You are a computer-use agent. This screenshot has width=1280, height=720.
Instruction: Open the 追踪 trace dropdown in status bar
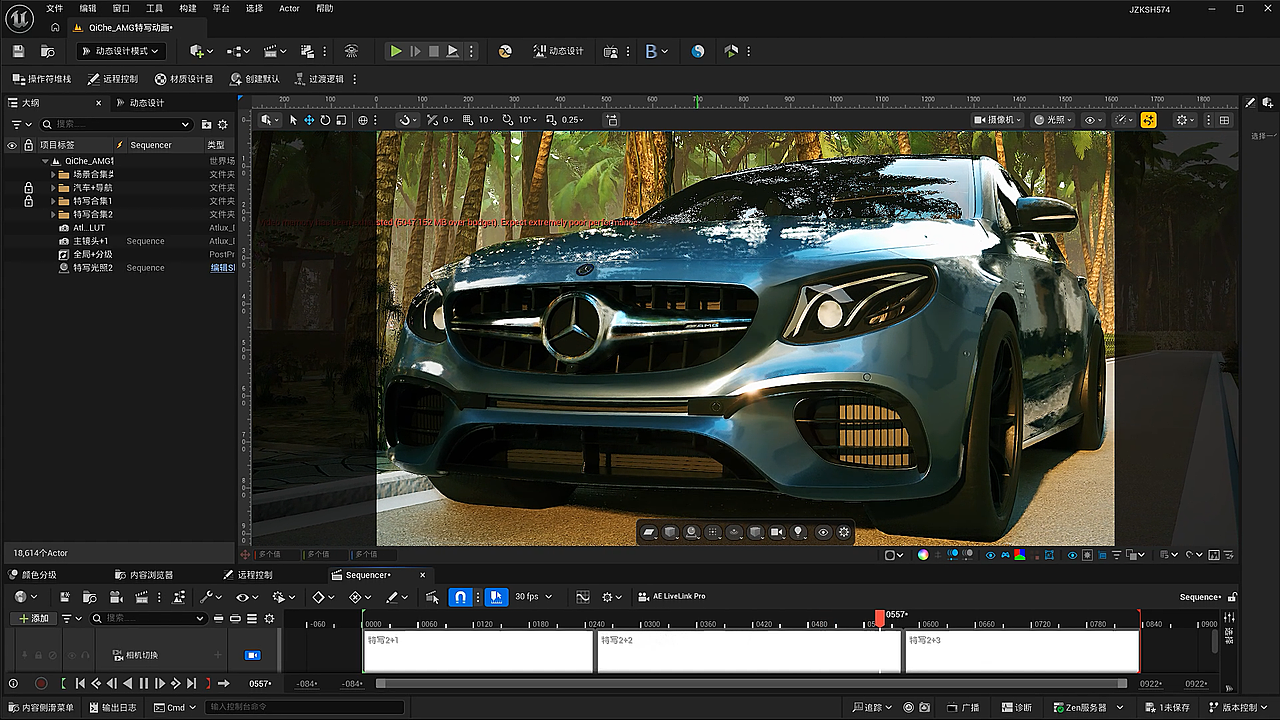point(871,708)
